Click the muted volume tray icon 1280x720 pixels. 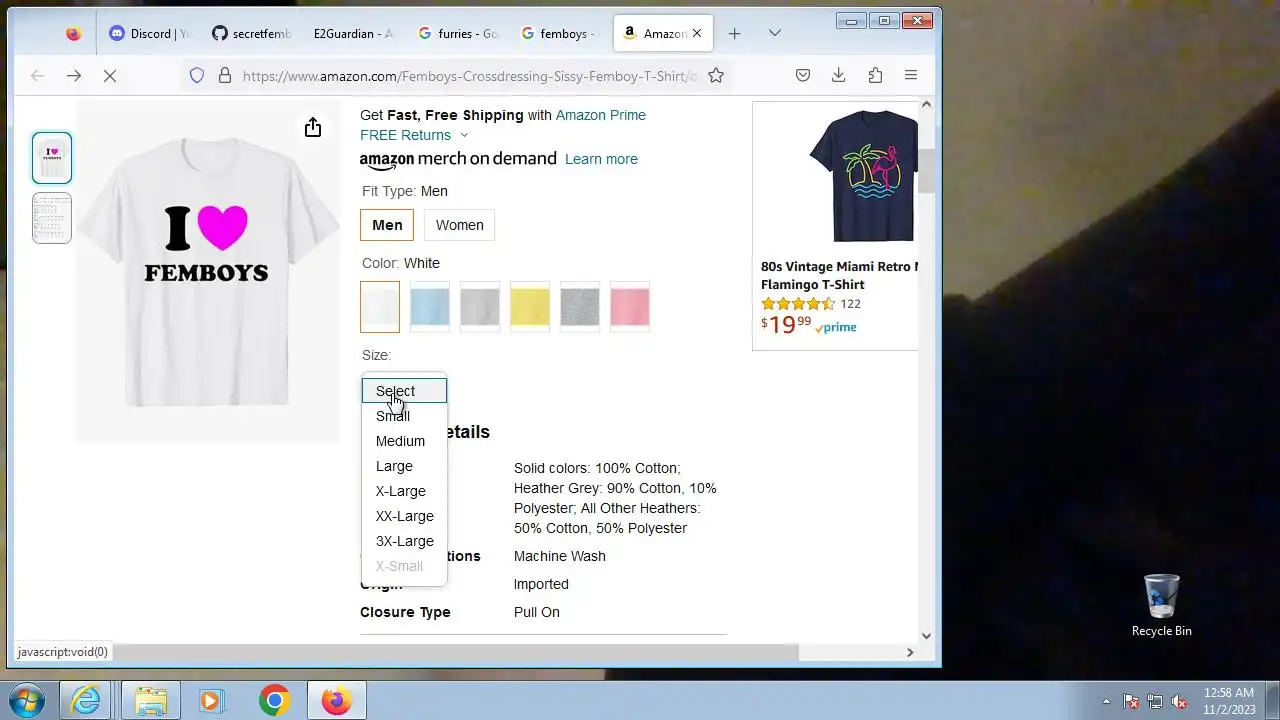(x=1179, y=701)
